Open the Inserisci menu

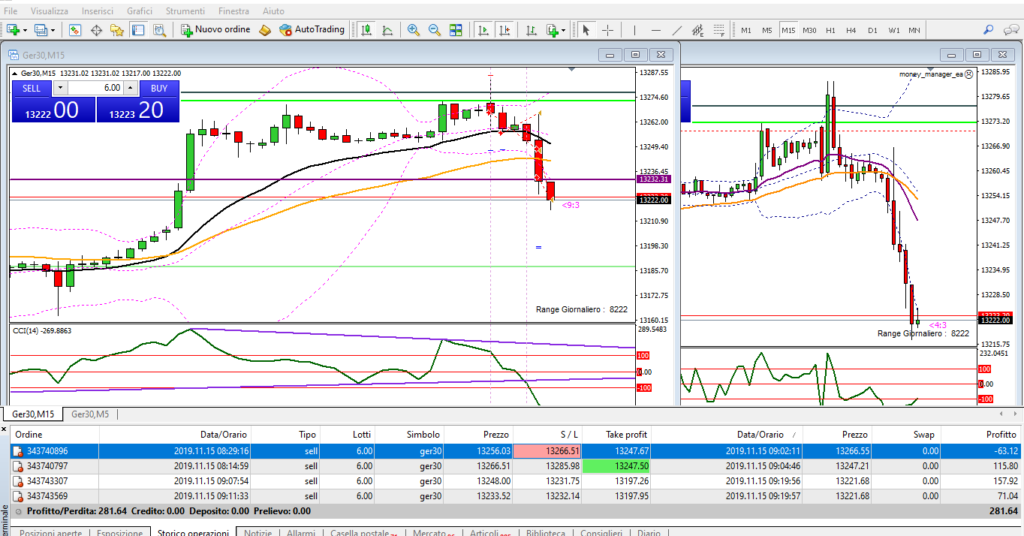coord(97,11)
